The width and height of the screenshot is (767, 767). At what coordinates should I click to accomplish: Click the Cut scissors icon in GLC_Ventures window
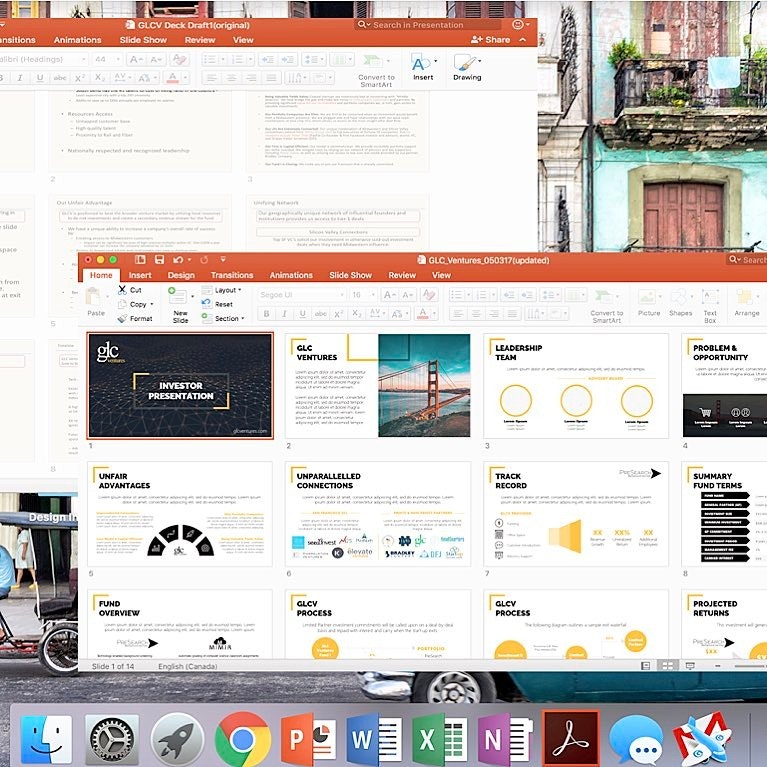pos(122,290)
